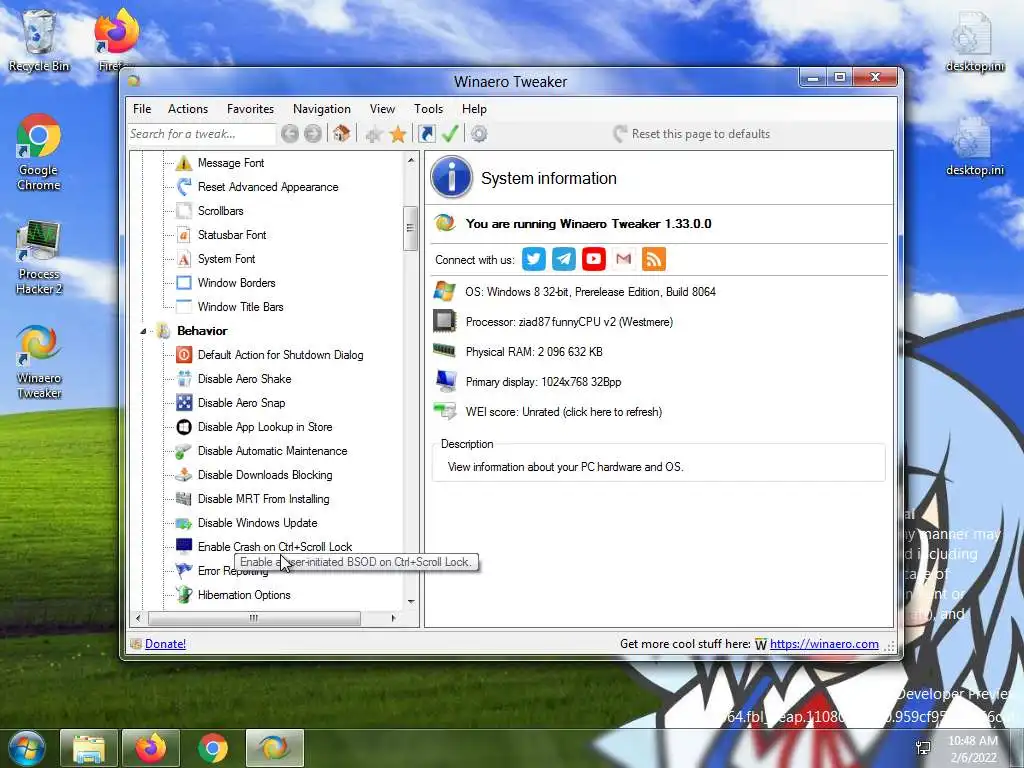This screenshot has height=768, width=1024.
Task: Click Reset this page to defaults
Action: click(692, 134)
